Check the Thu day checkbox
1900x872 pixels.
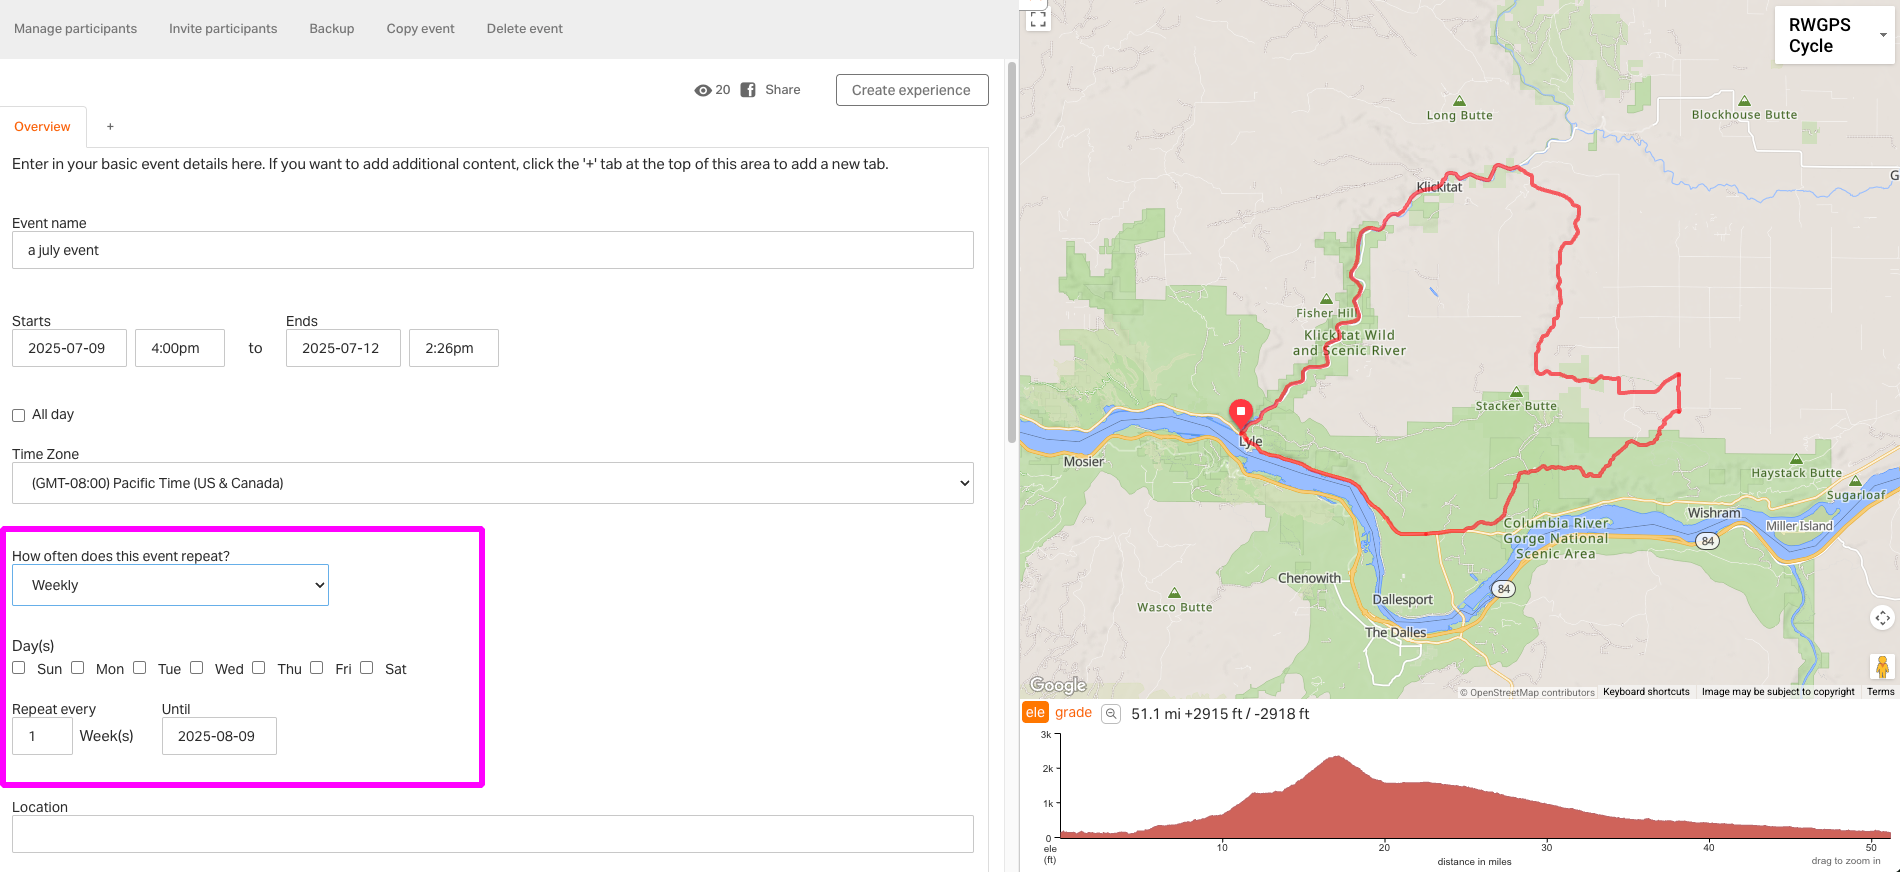point(258,667)
